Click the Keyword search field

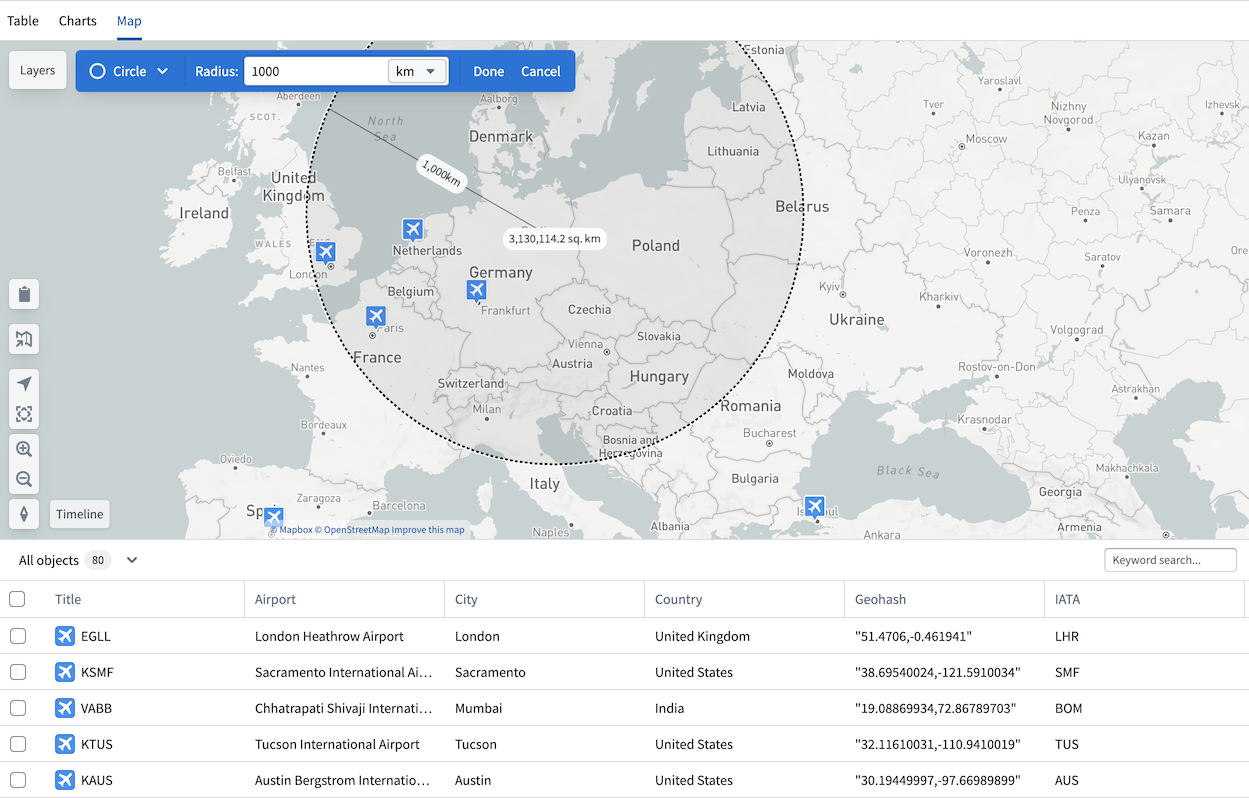[x=1170, y=560]
